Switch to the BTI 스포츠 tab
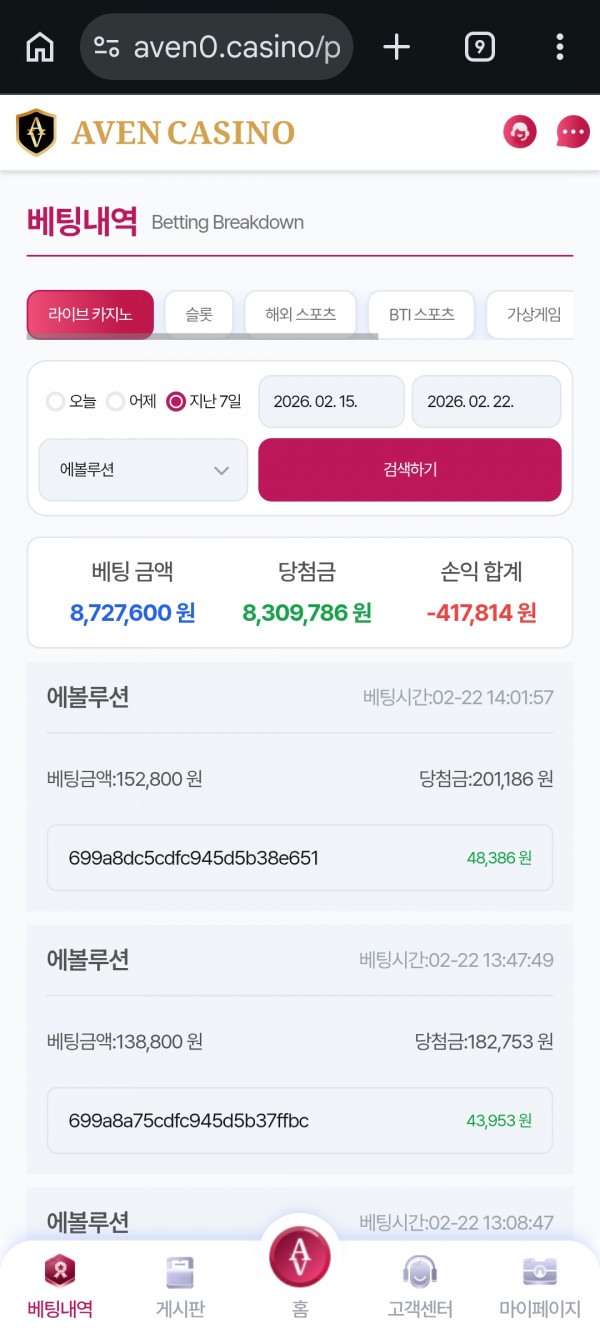600x1334 pixels. pyautogui.click(x=421, y=314)
